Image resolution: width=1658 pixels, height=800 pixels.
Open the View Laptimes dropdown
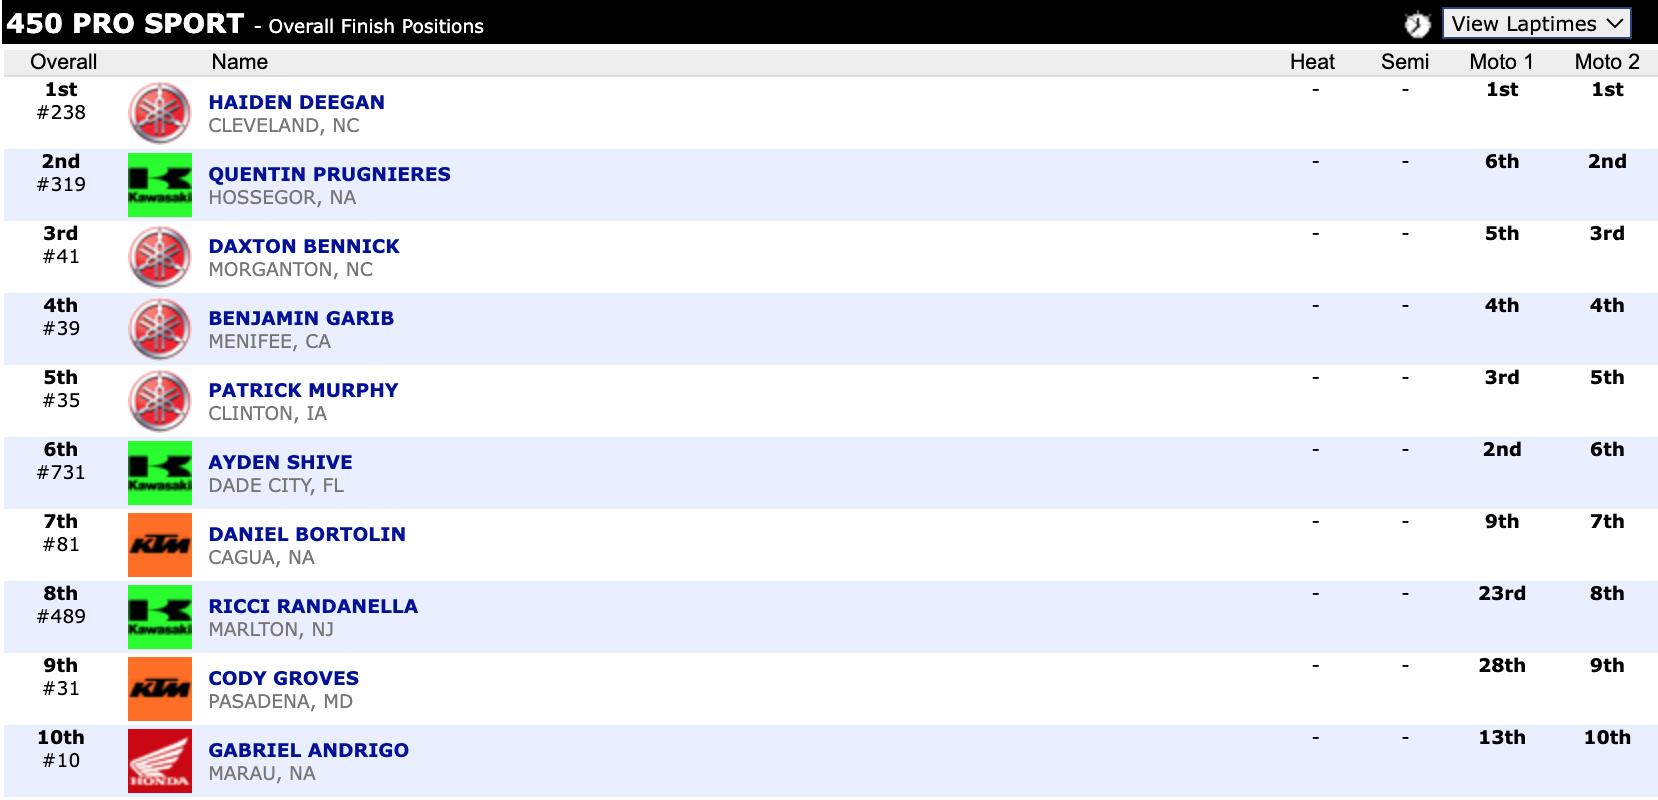pos(1536,24)
